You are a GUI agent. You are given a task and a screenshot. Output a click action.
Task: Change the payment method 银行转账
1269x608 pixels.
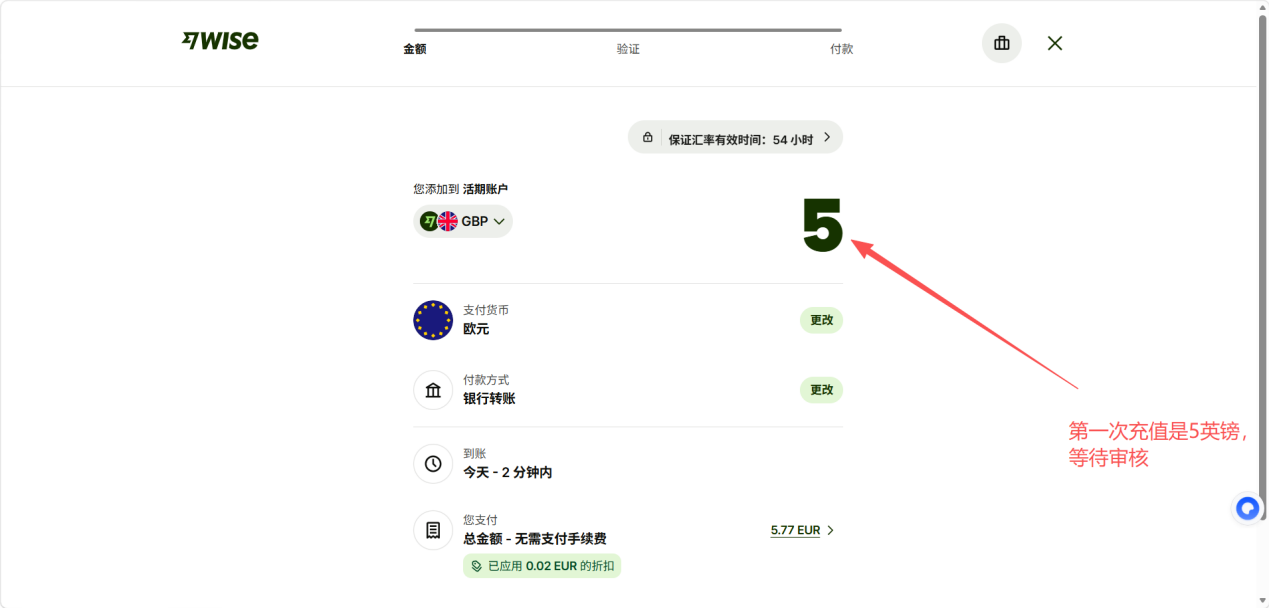point(821,390)
